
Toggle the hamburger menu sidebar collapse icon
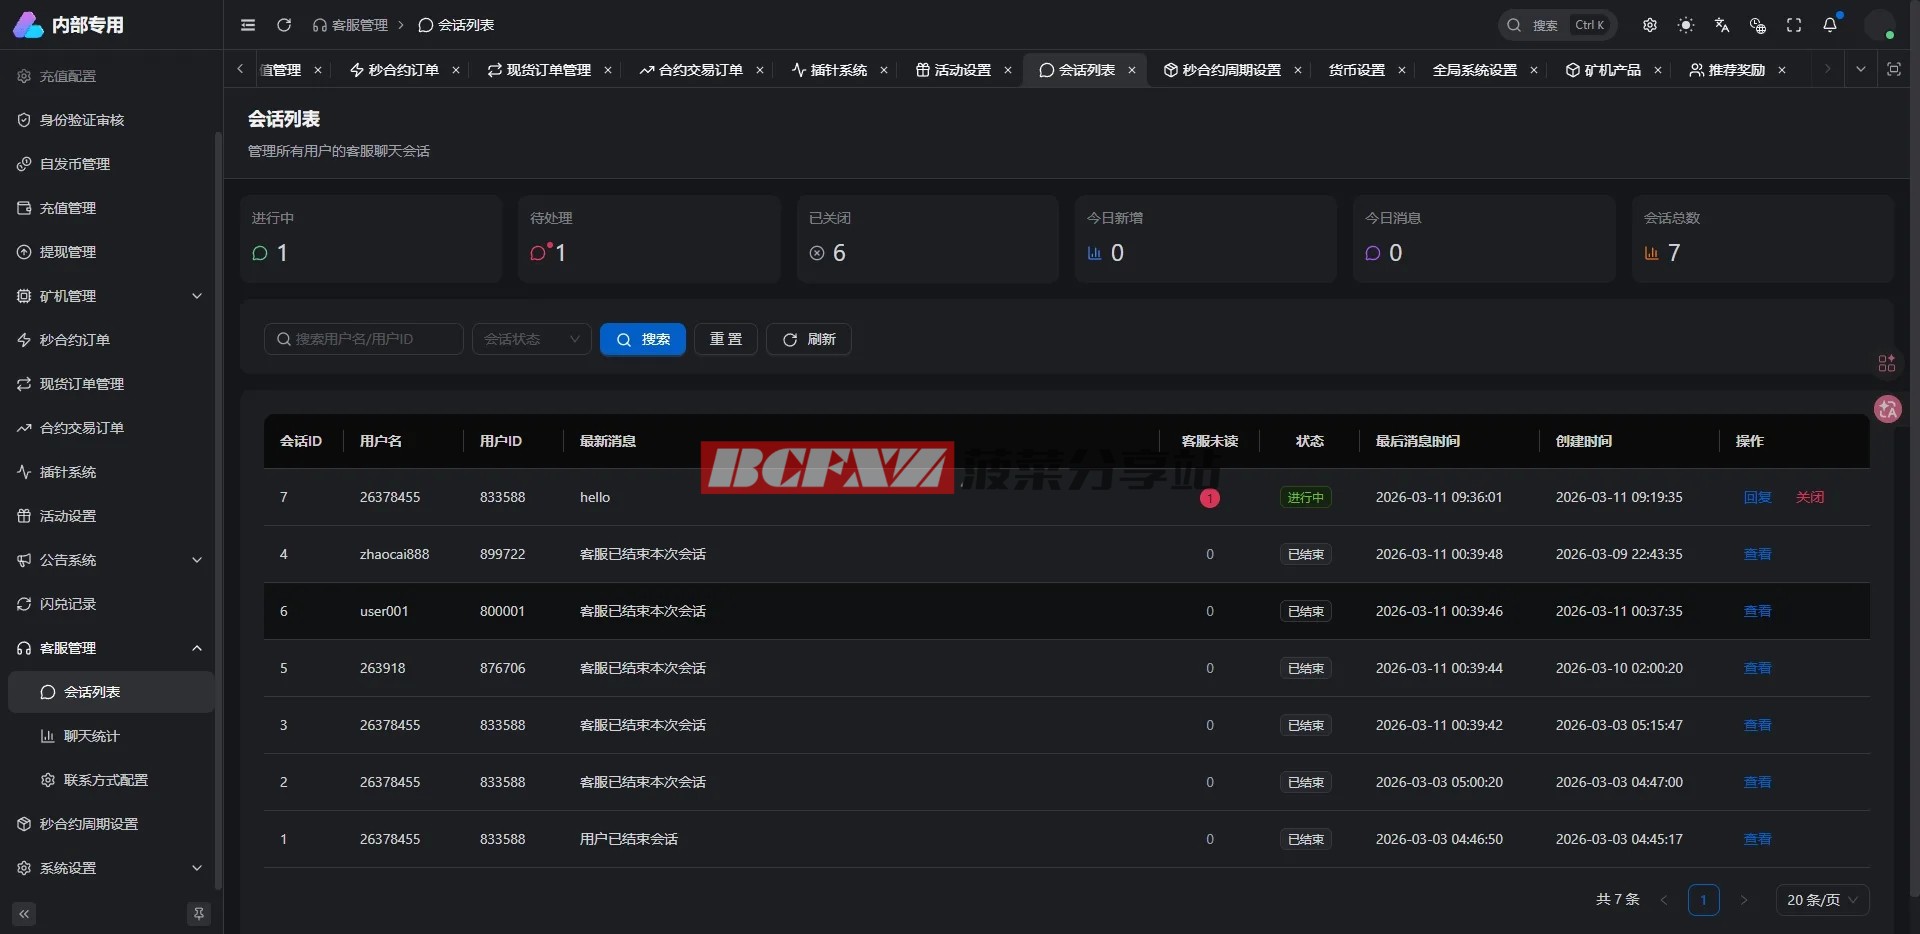click(248, 25)
